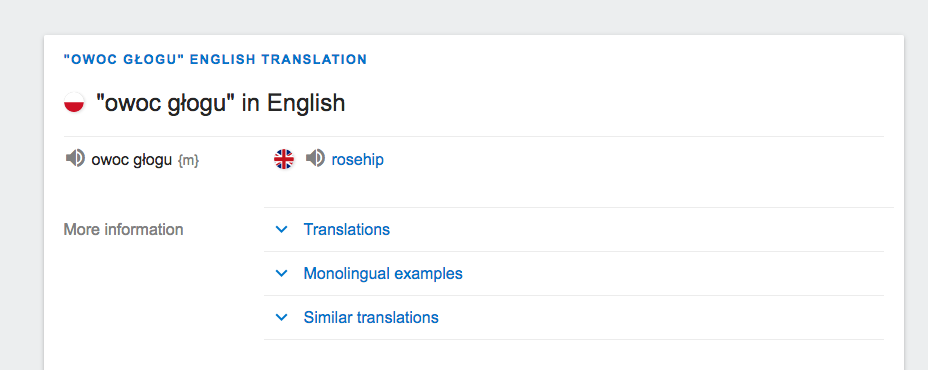Viewport: 928px width, 370px height.
Task: Expand Monolingual examples via its chevron
Action: coord(282,274)
